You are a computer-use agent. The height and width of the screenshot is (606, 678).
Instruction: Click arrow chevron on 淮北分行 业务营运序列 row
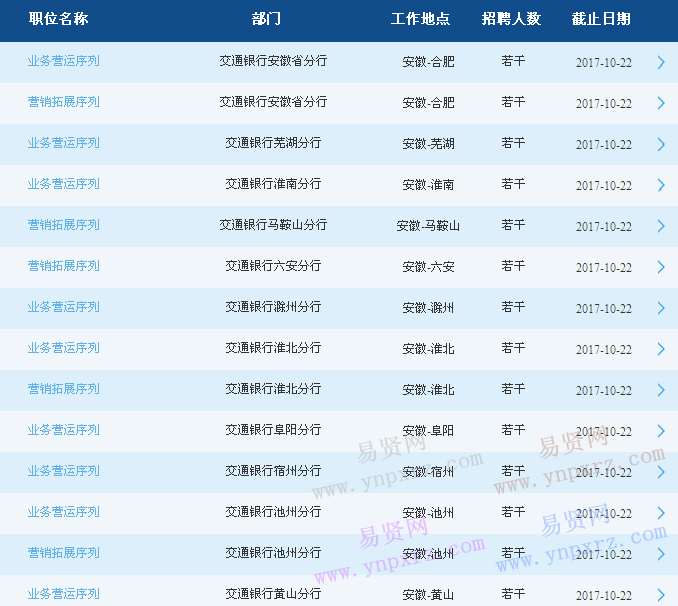(x=661, y=349)
